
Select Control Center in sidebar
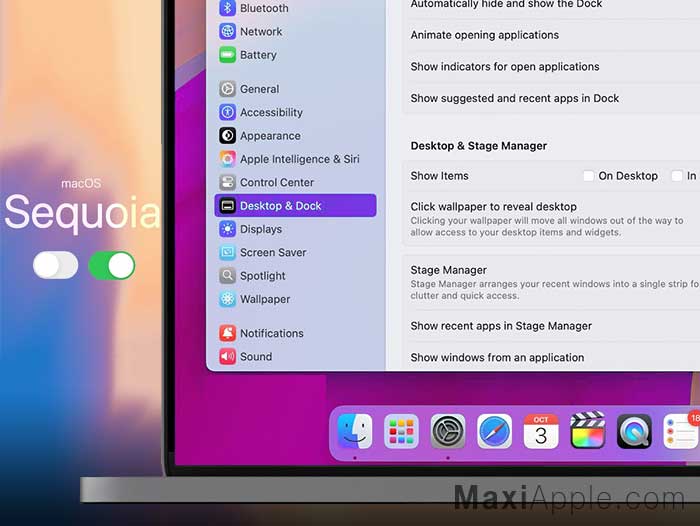(x=296, y=182)
